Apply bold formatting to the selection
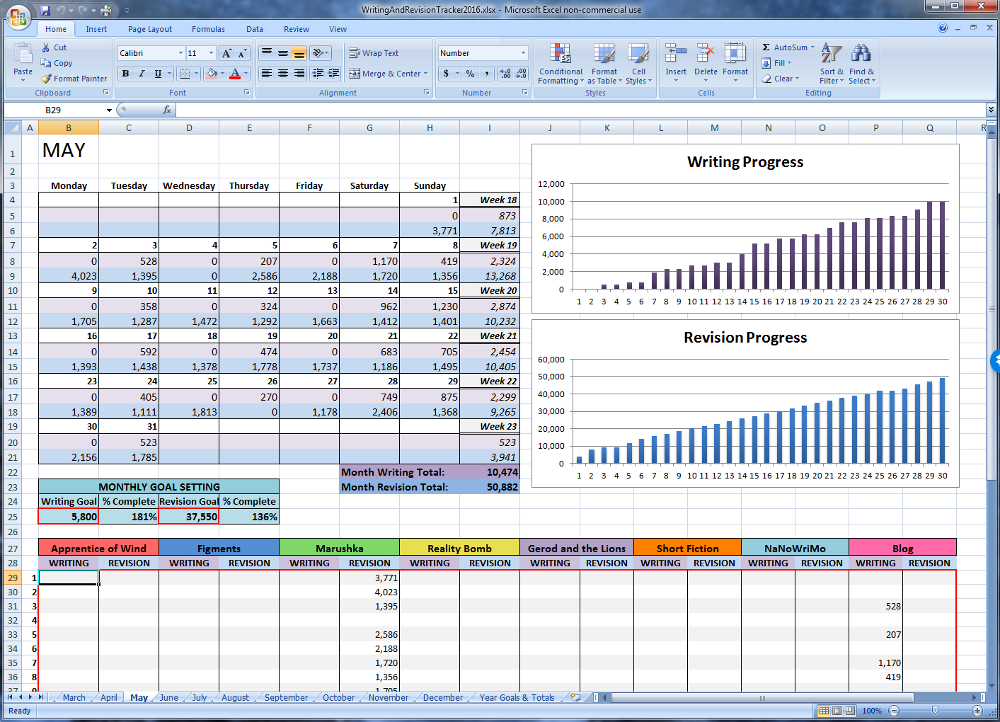 pyautogui.click(x=125, y=74)
